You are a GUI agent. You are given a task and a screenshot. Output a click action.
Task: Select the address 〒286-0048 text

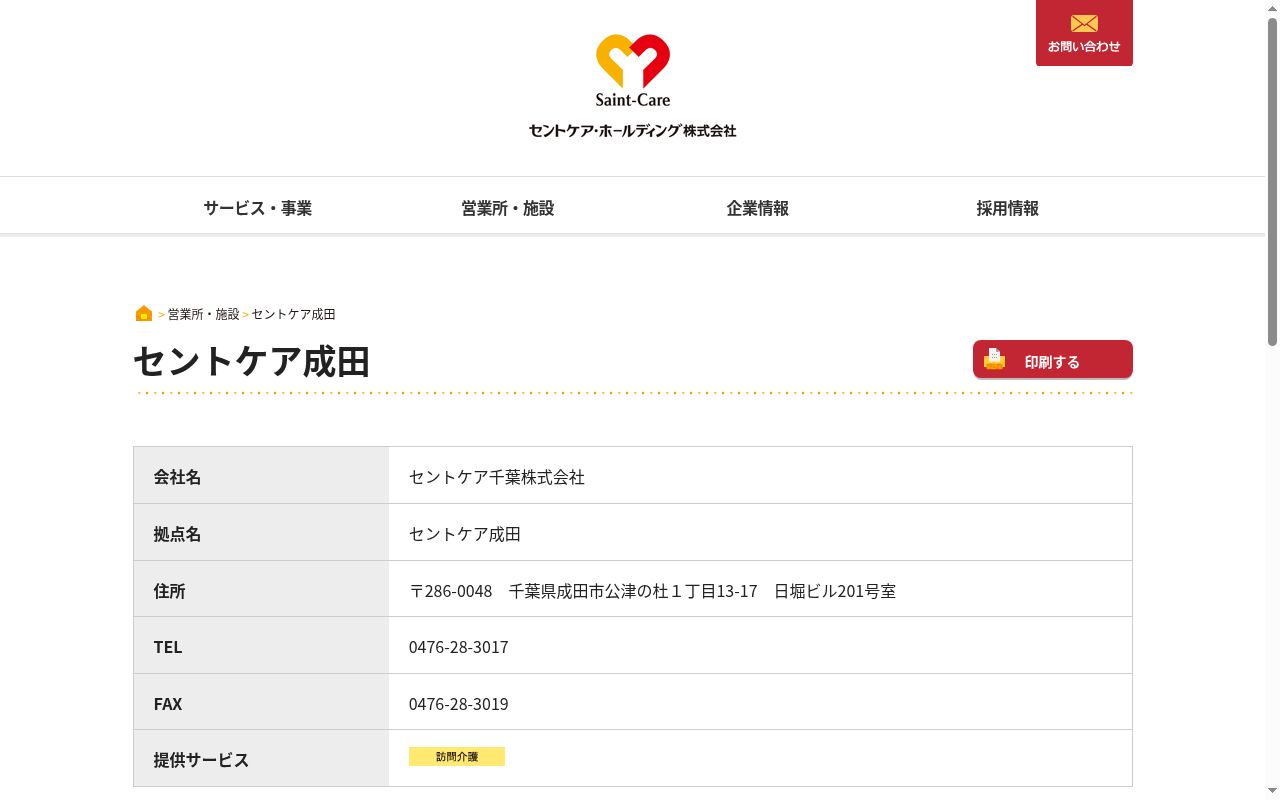tap(652, 591)
